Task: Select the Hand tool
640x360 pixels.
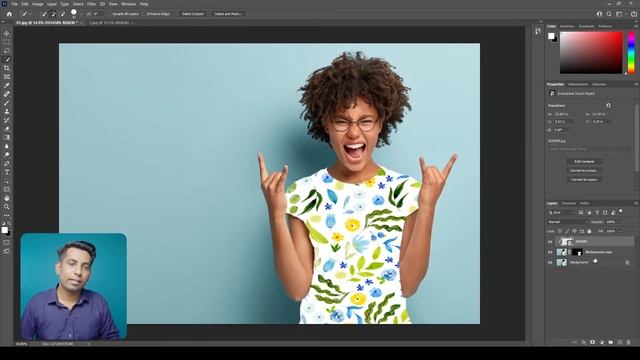Action: [x=7, y=198]
